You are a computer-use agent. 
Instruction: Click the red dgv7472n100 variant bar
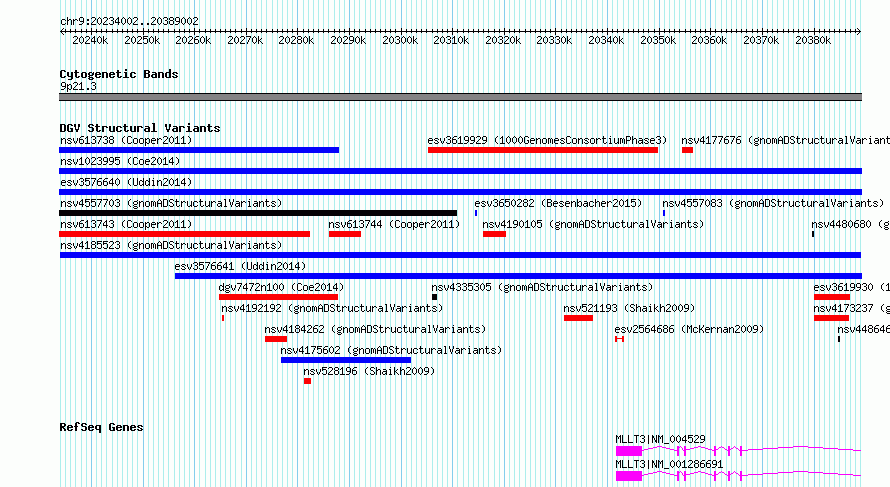(x=278, y=297)
